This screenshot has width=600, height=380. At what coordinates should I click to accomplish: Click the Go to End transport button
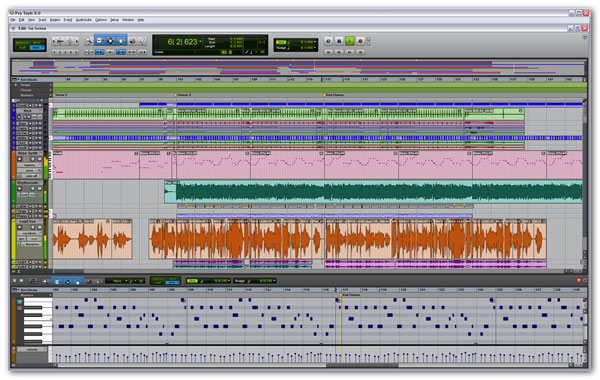[360, 51]
